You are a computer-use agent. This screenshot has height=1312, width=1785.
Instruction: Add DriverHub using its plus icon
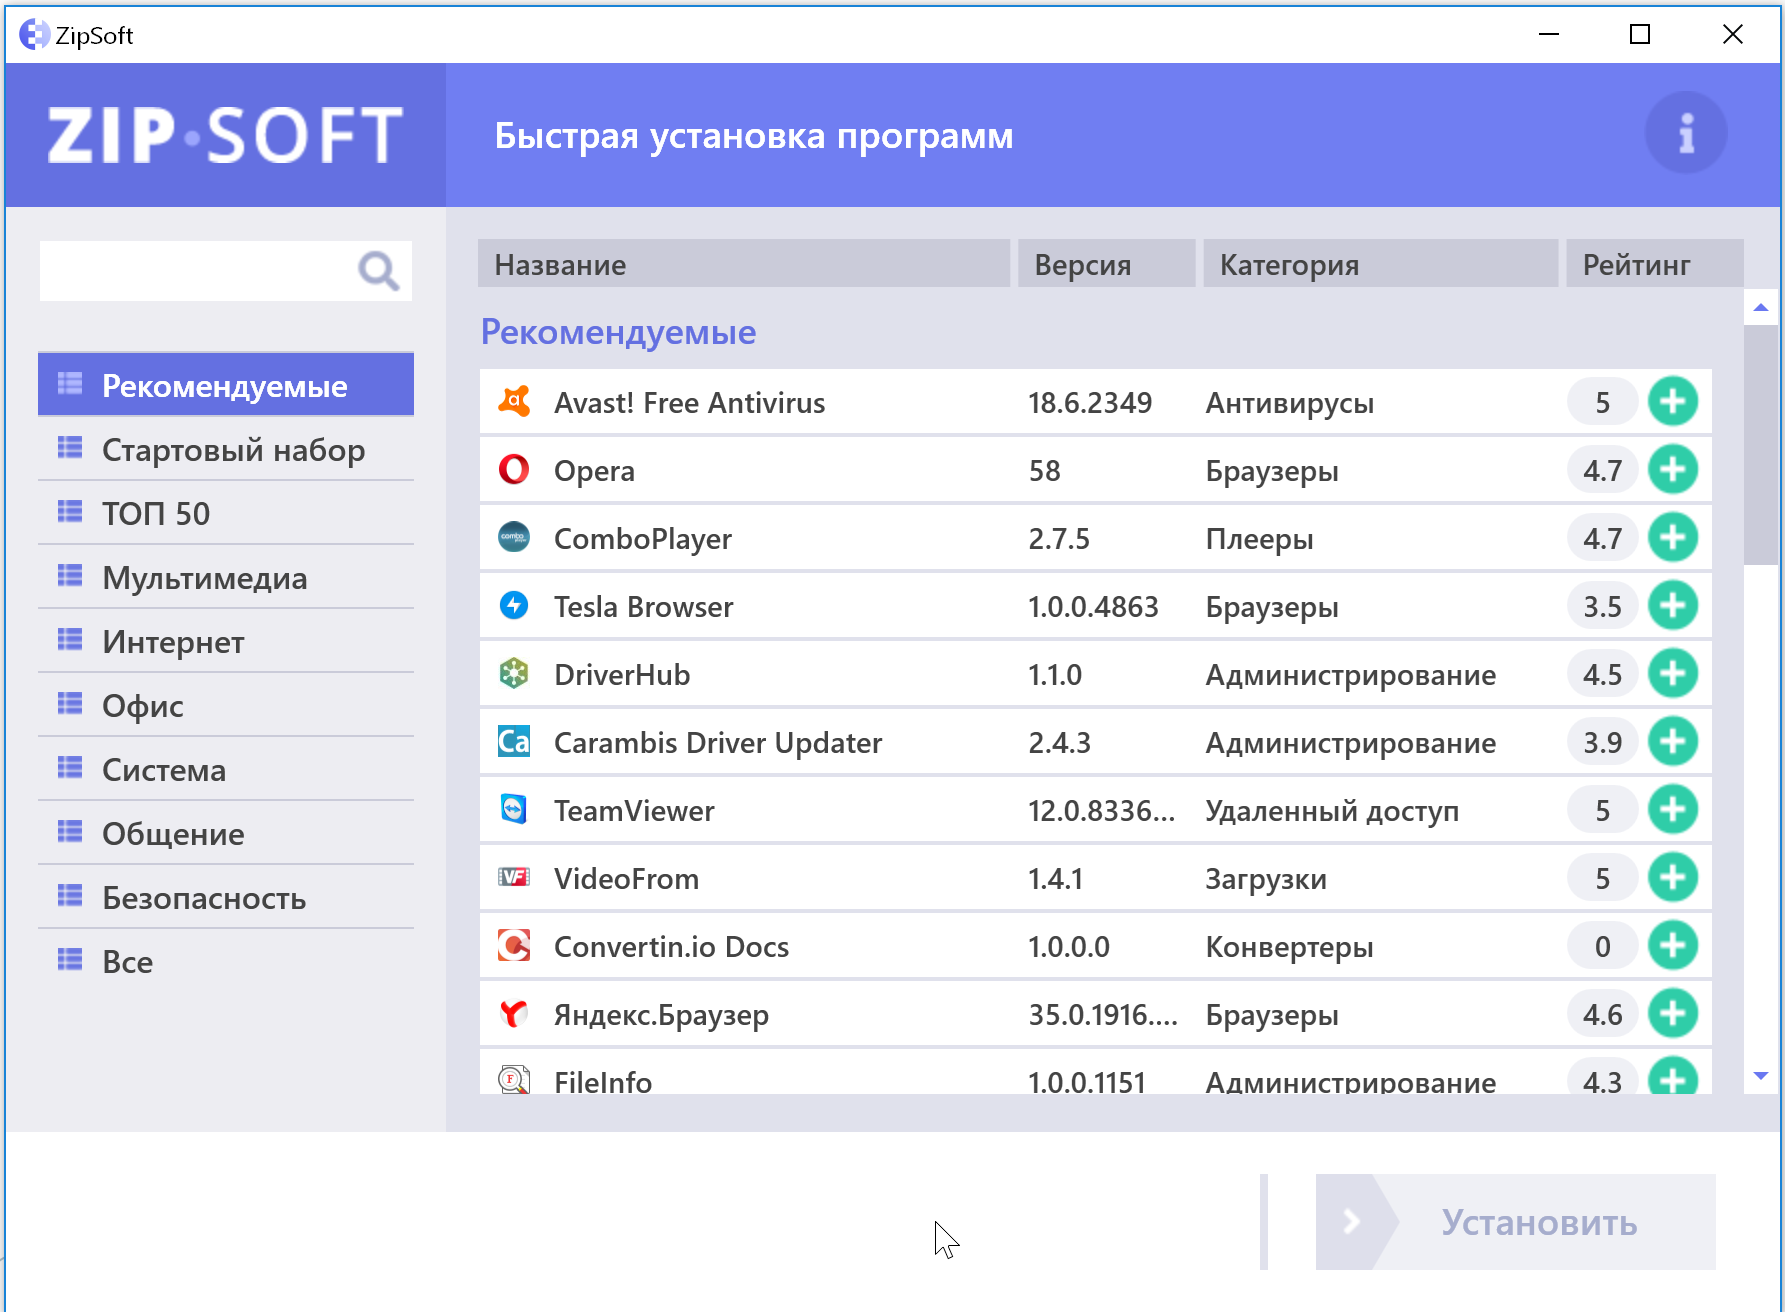click(1673, 674)
